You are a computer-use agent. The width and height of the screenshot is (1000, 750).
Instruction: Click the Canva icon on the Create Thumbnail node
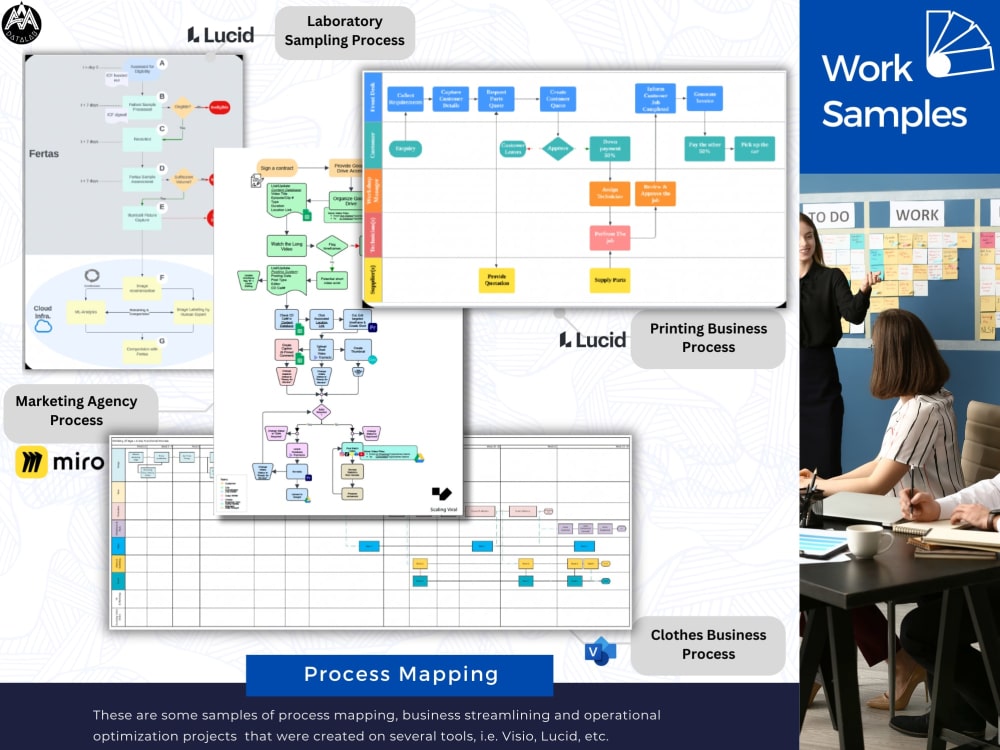point(372,360)
